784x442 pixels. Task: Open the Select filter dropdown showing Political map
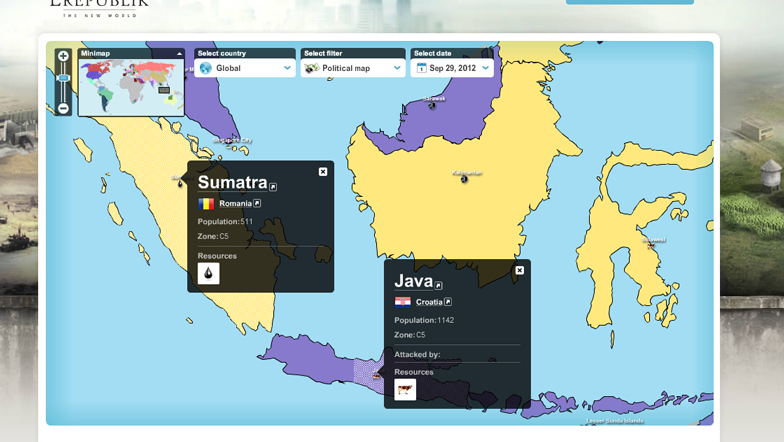point(353,68)
